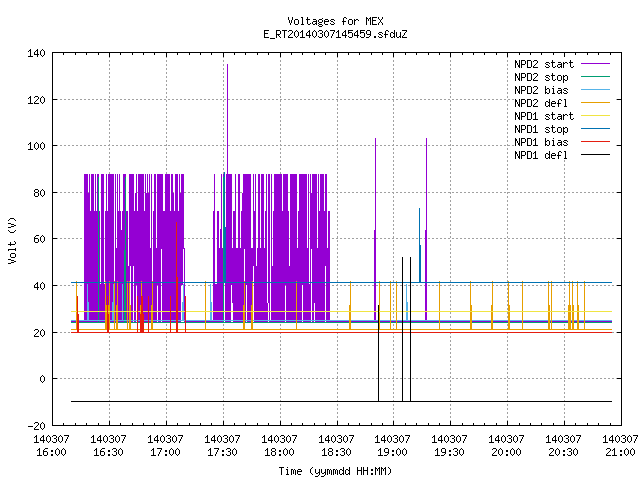
Task: Click the 0 y-axis tick label
Action: 42,379
